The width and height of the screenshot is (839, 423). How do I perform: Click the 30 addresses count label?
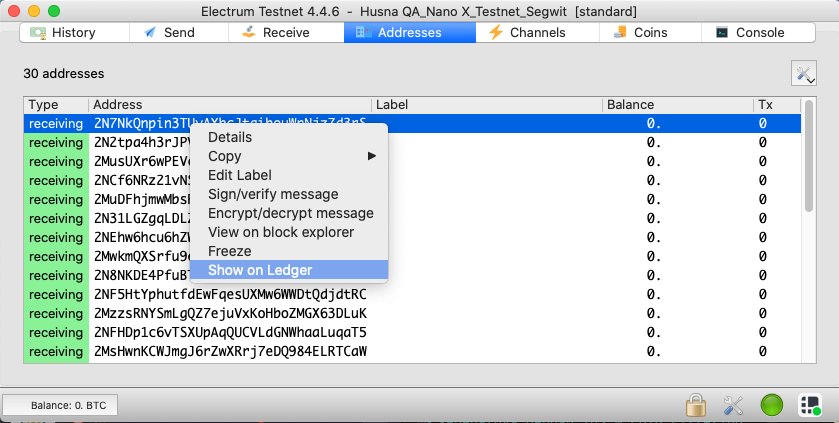click(x=64, y=74)
